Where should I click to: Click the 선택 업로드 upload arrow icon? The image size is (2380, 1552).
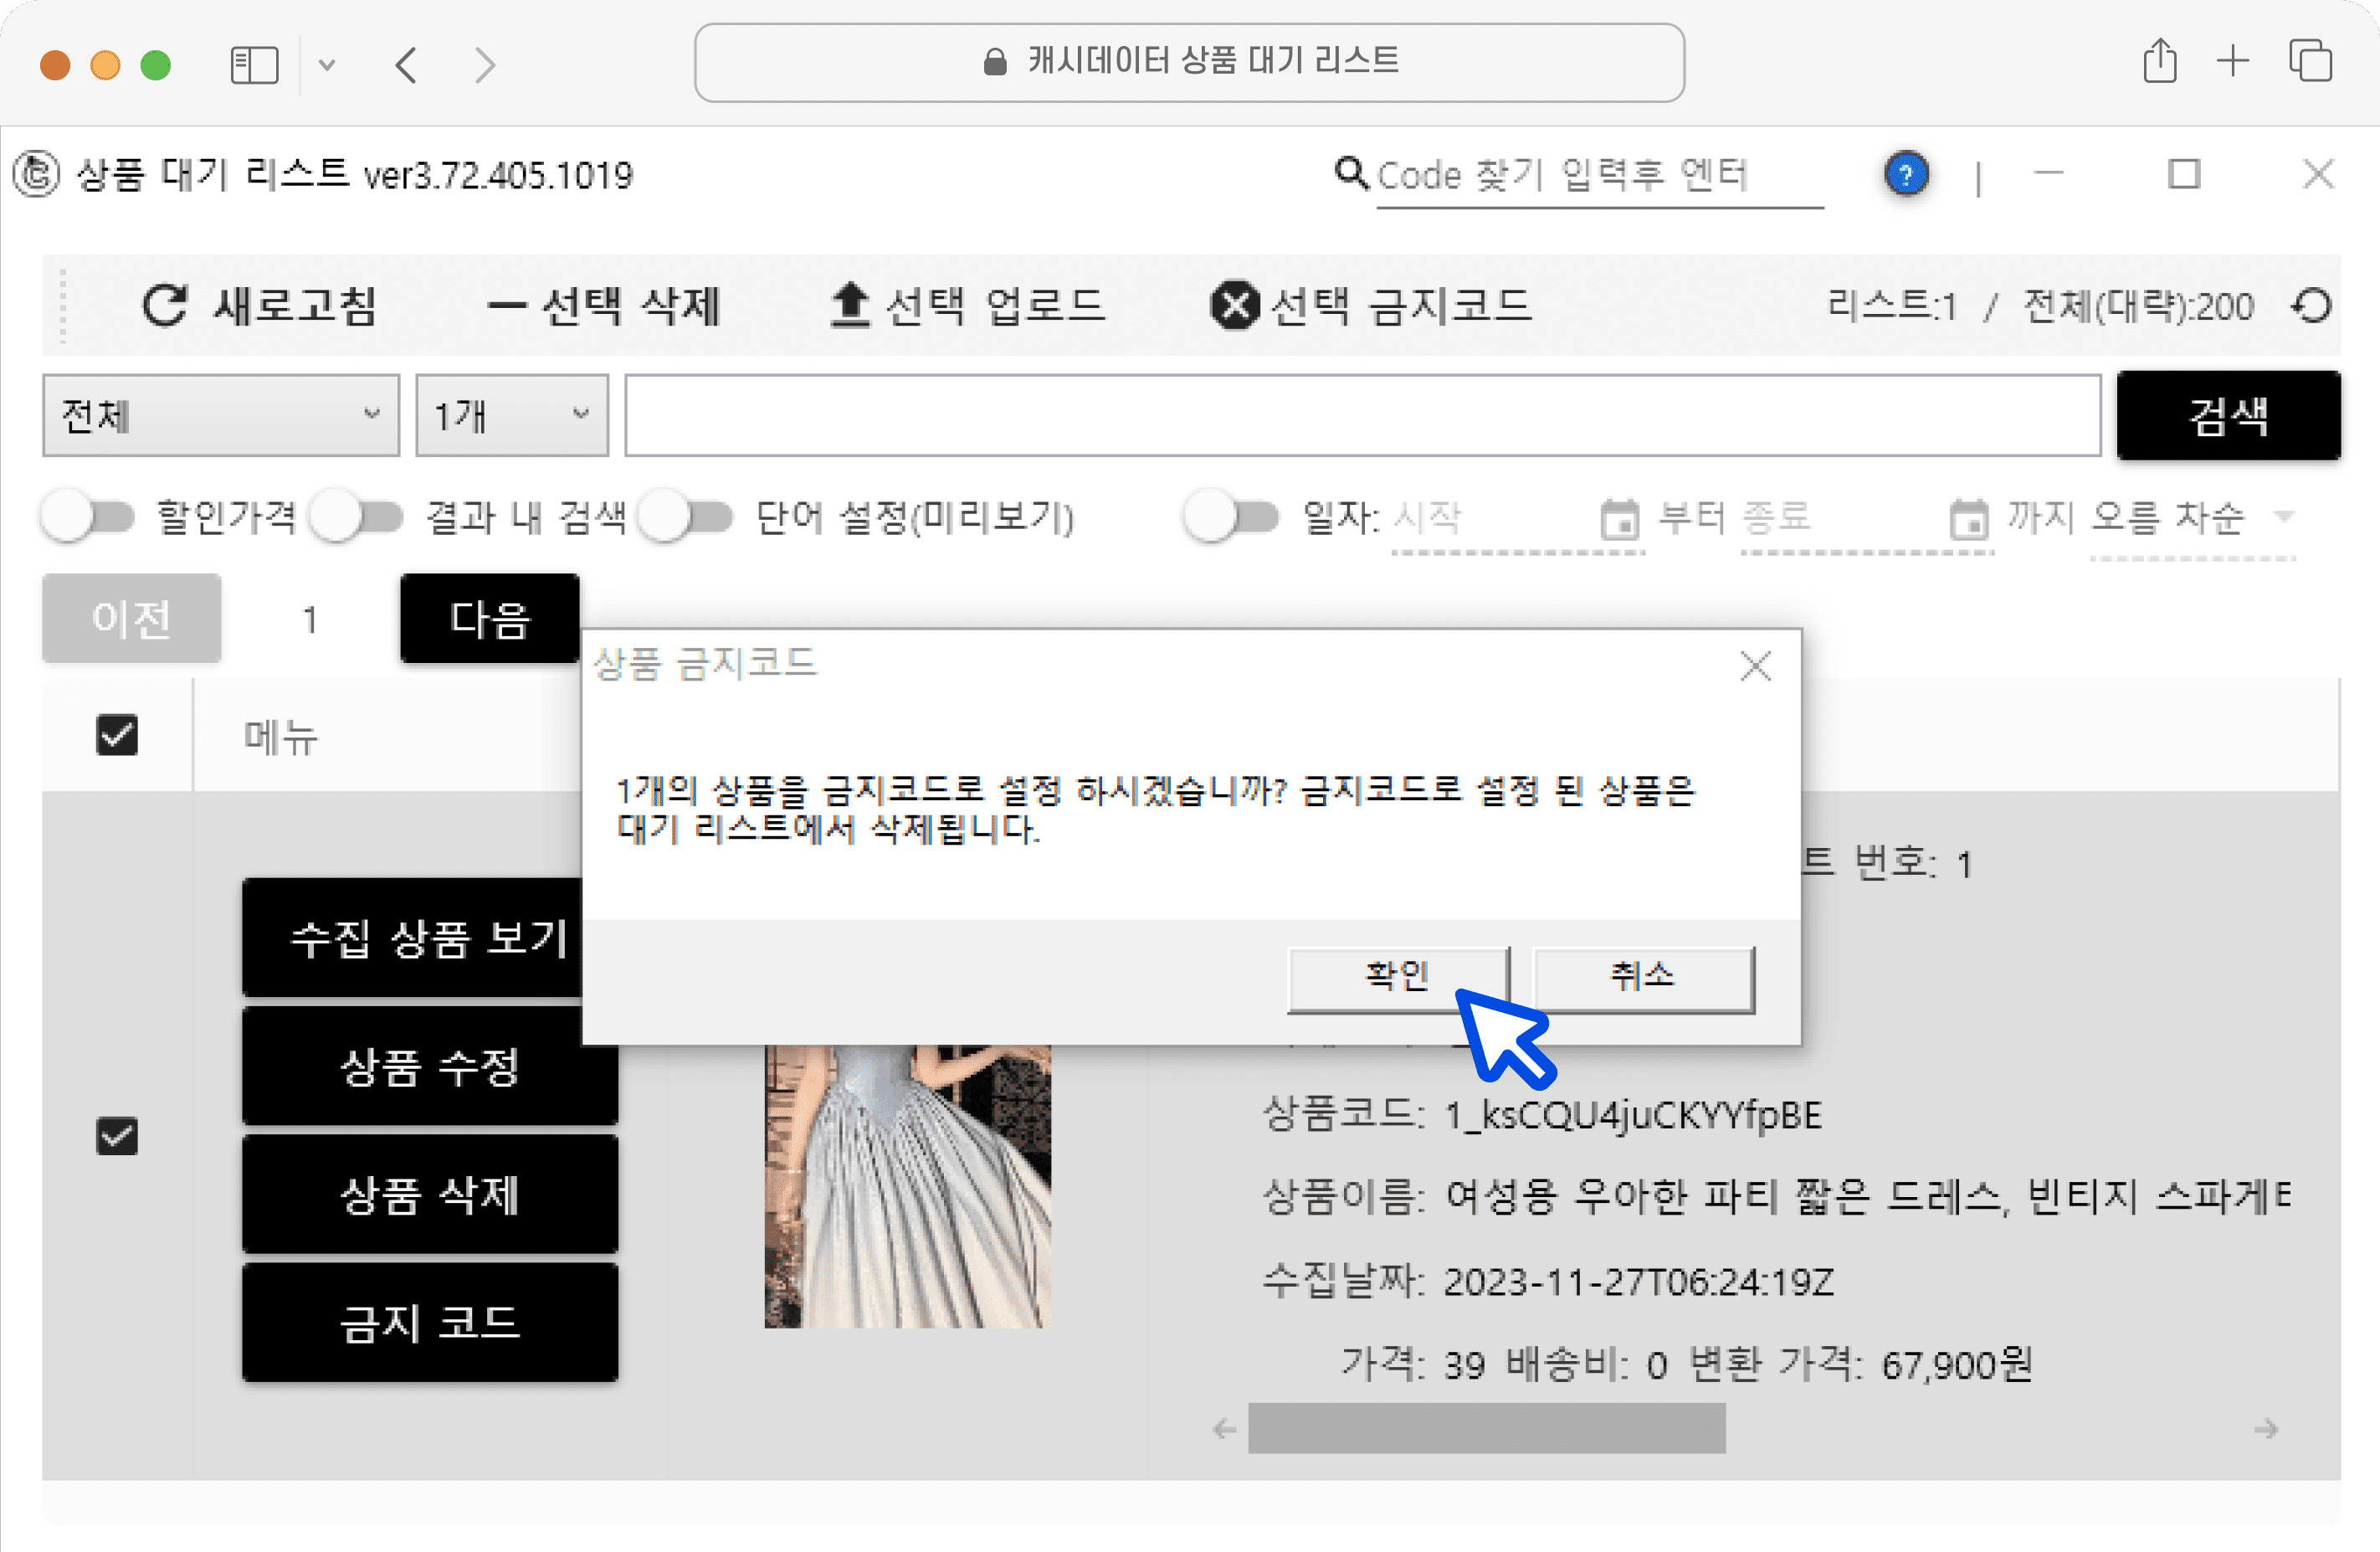pos(850,305)
